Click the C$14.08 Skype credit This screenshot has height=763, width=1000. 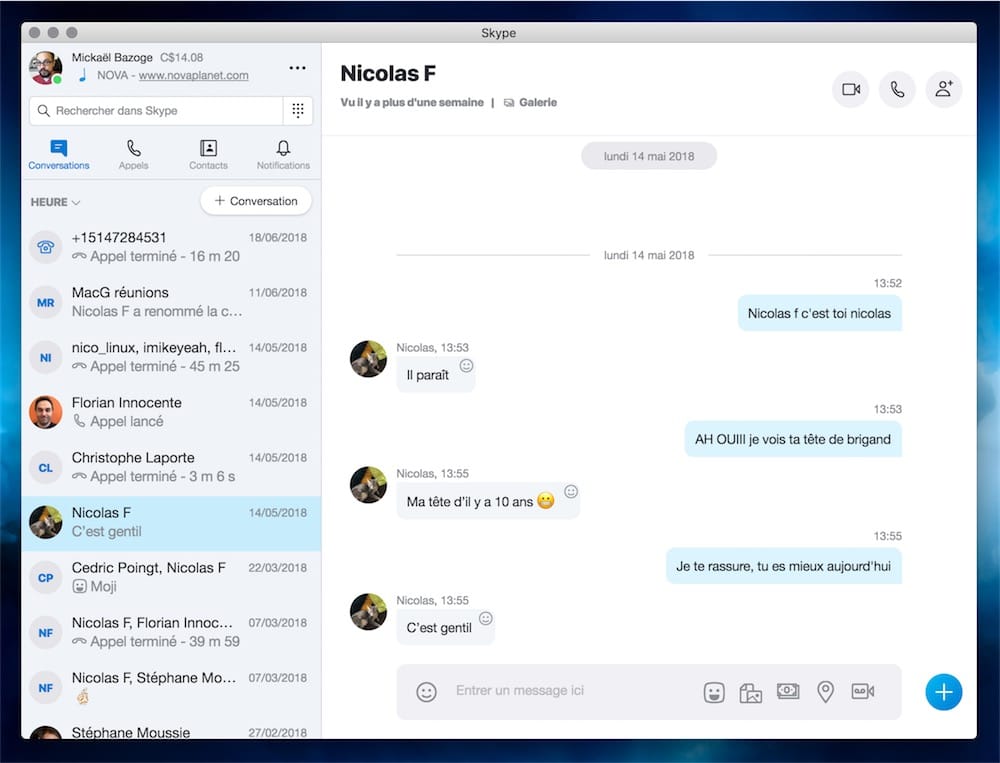[182, 57]
